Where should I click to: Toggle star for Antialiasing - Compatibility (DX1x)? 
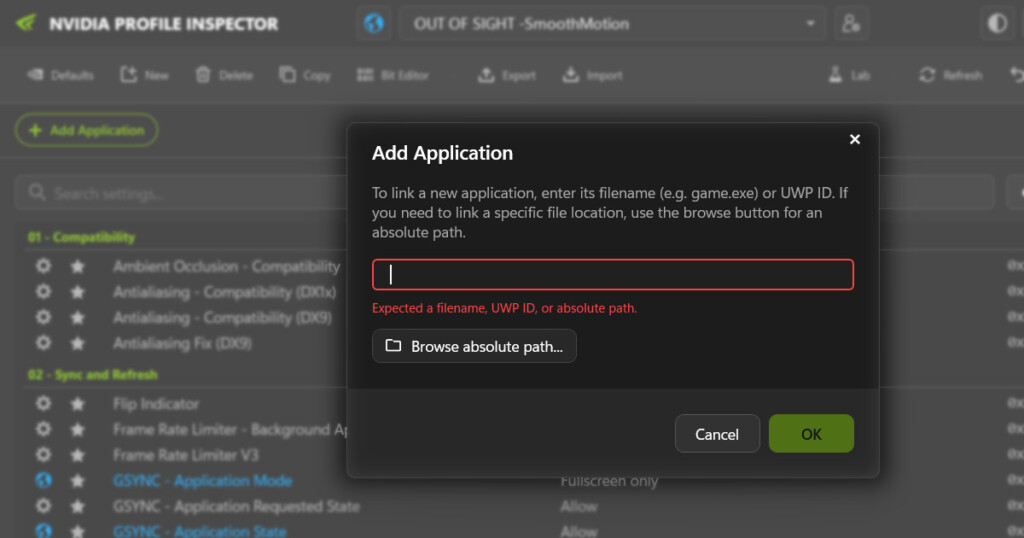coord(78,292)
